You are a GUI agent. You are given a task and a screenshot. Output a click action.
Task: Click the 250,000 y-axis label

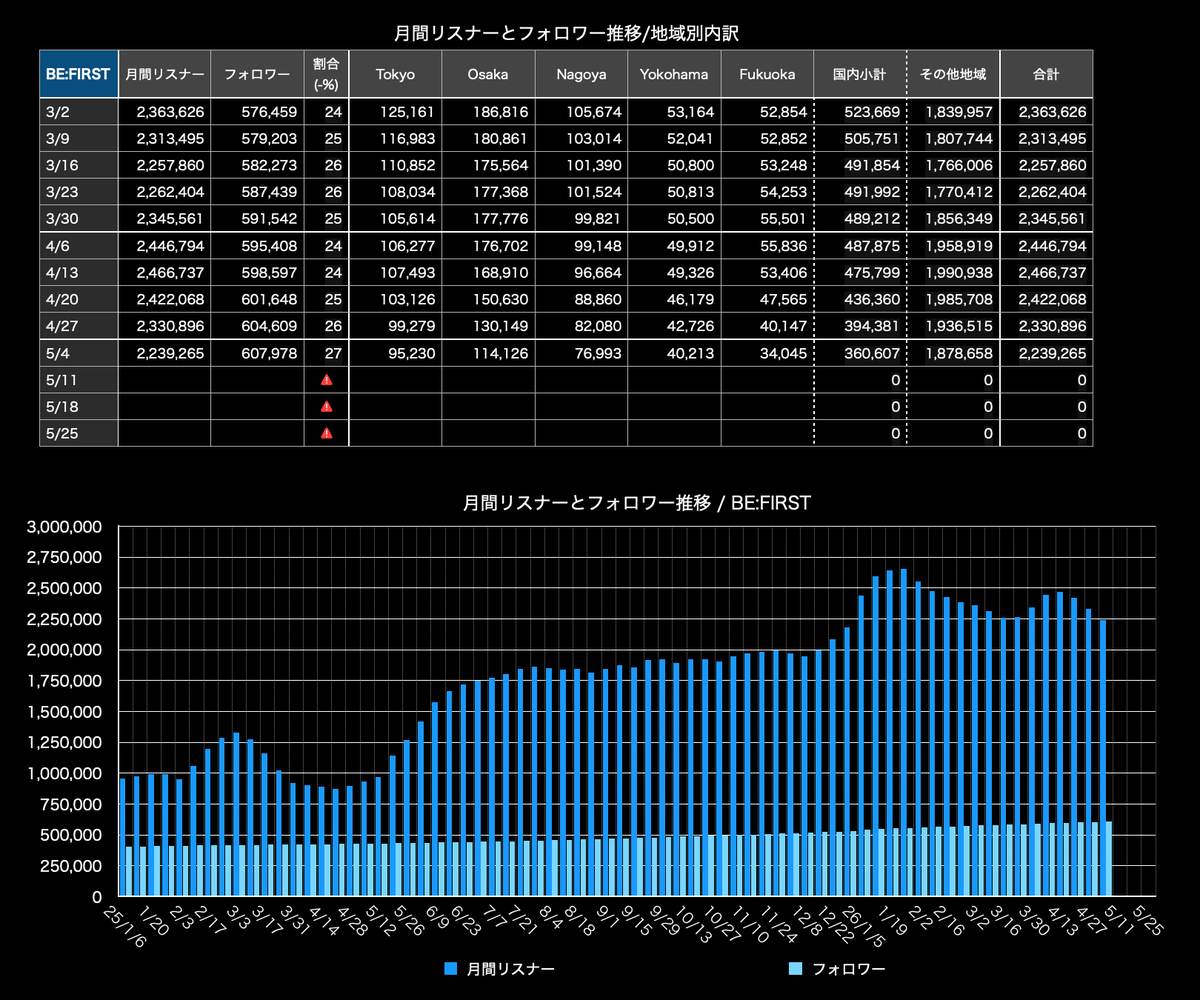point(73,866)
